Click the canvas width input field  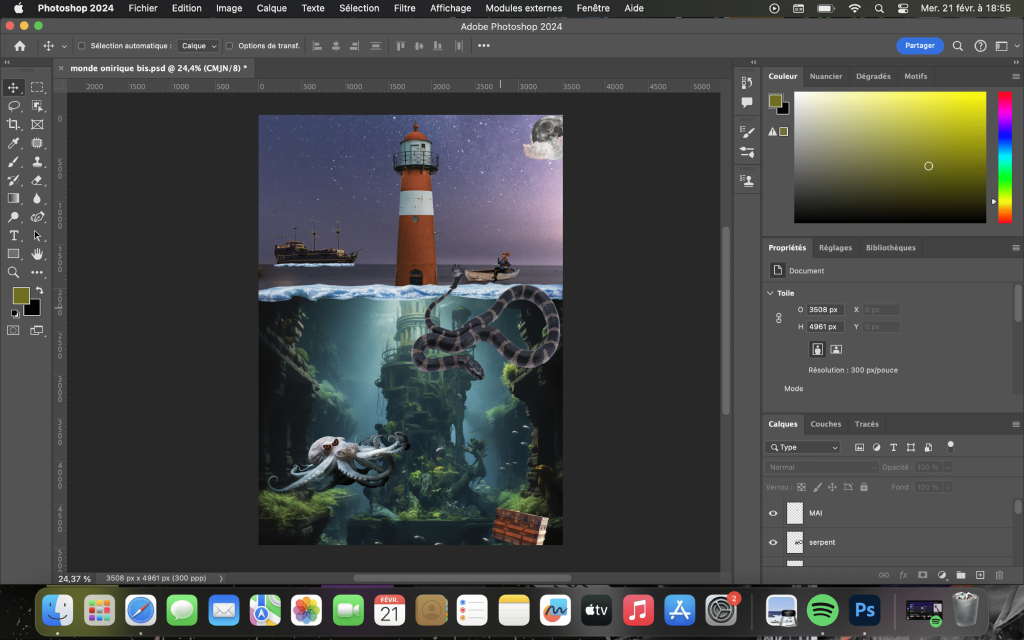(x=825, y=310)
